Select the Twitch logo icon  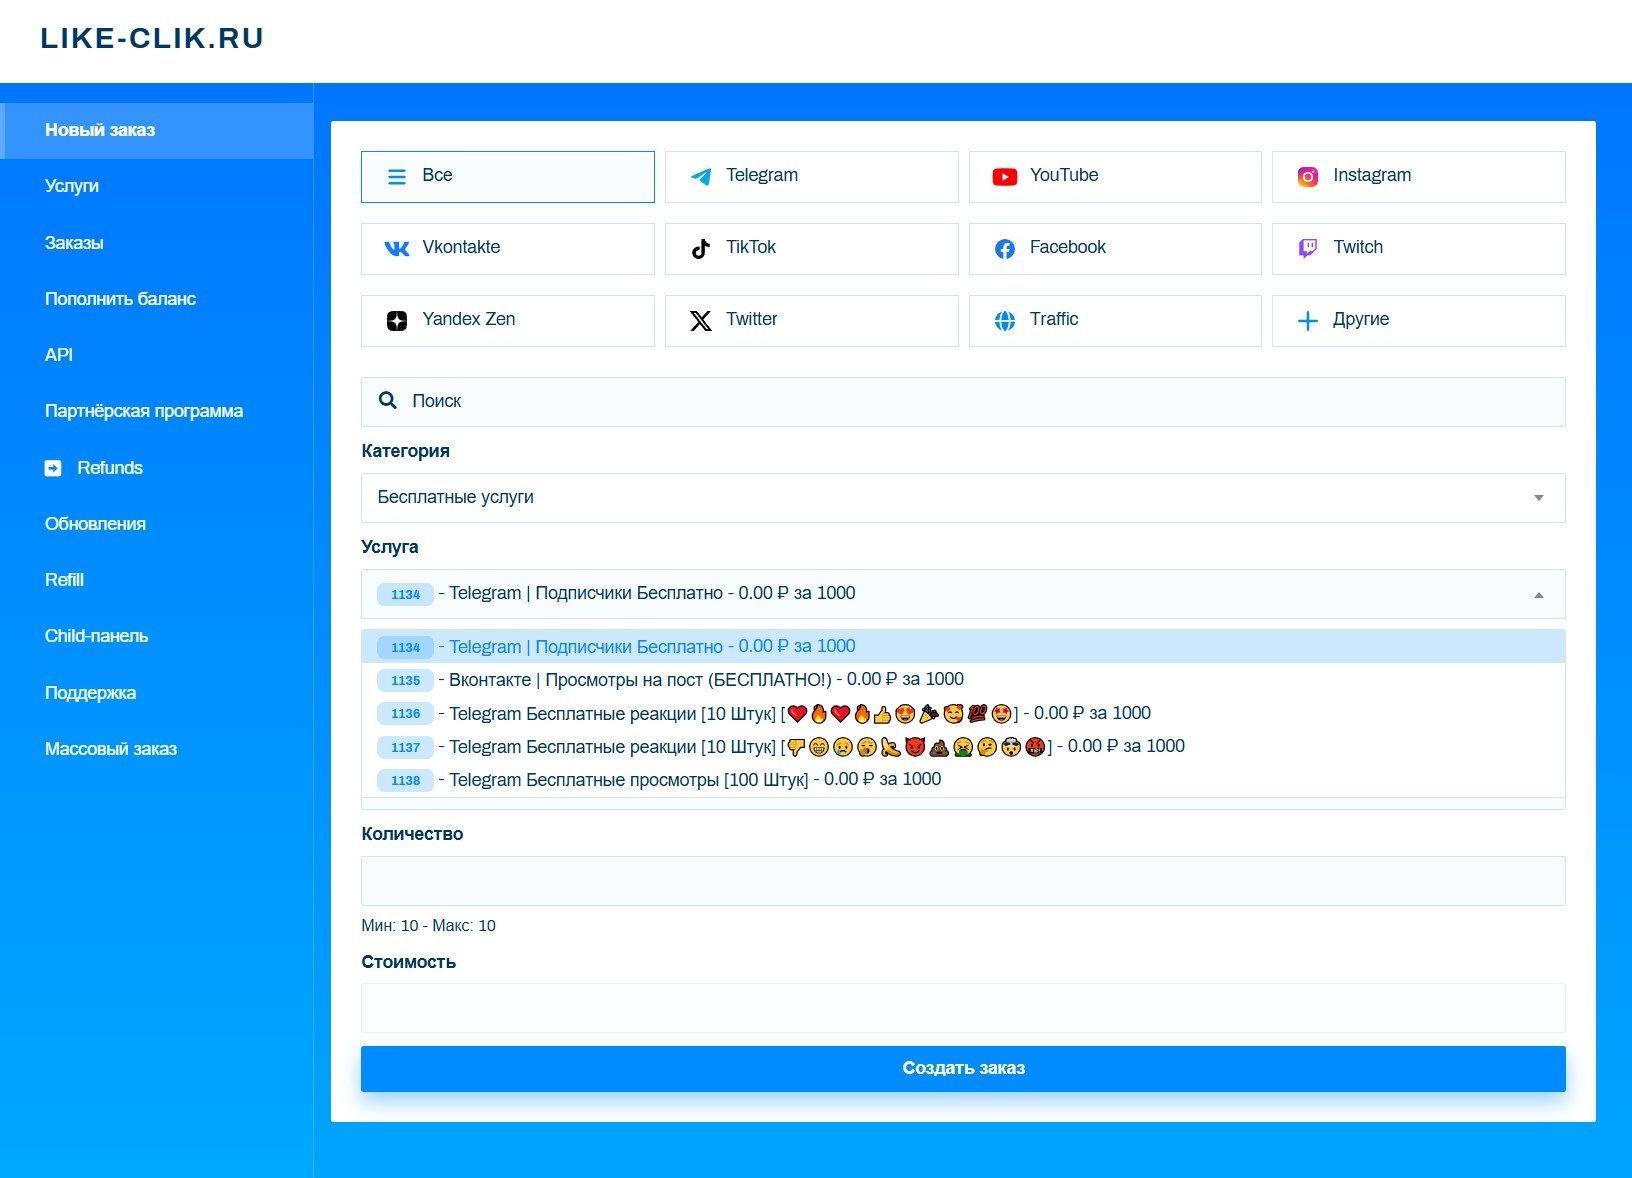(1307, 249)
